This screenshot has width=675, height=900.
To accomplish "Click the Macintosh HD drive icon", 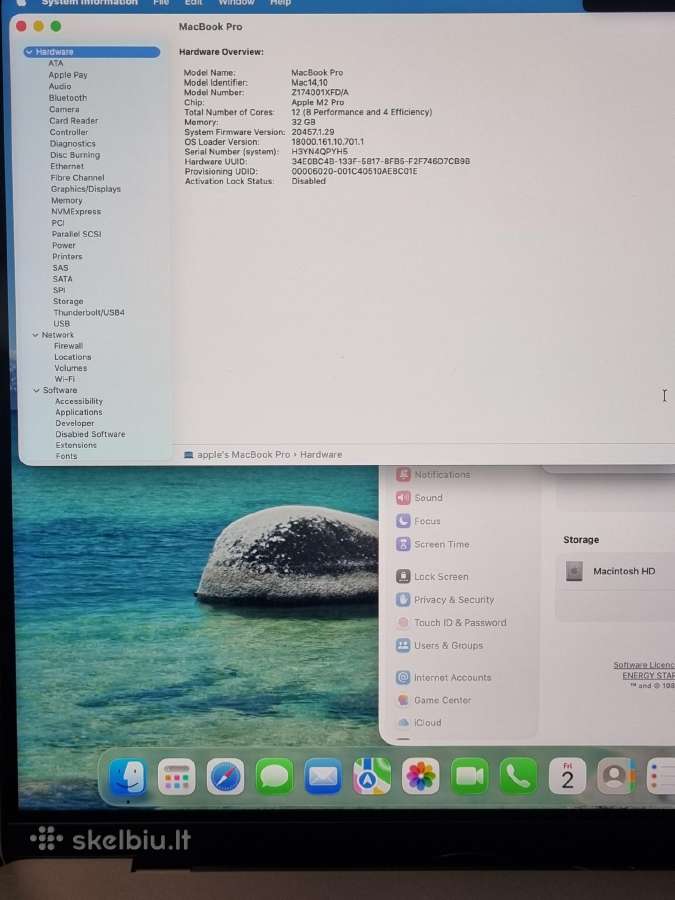I will [574, 571].
